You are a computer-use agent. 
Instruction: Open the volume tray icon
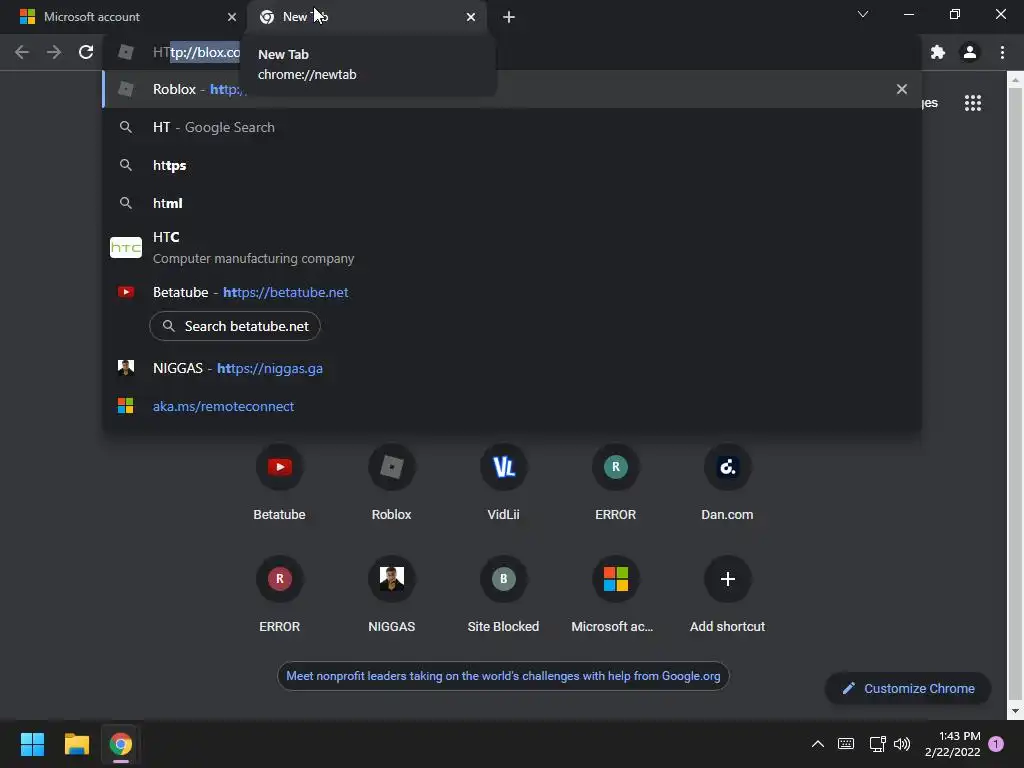tap(902, 744)
